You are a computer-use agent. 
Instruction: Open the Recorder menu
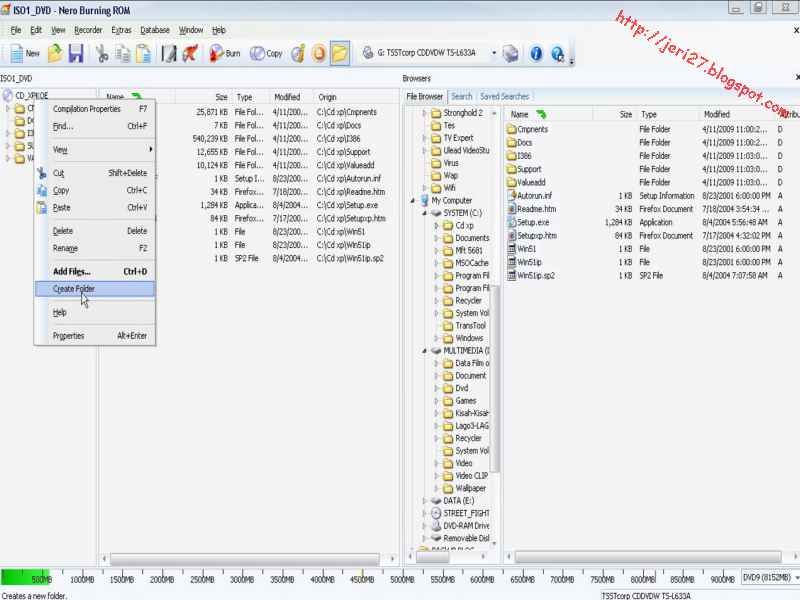click(88, 30)
